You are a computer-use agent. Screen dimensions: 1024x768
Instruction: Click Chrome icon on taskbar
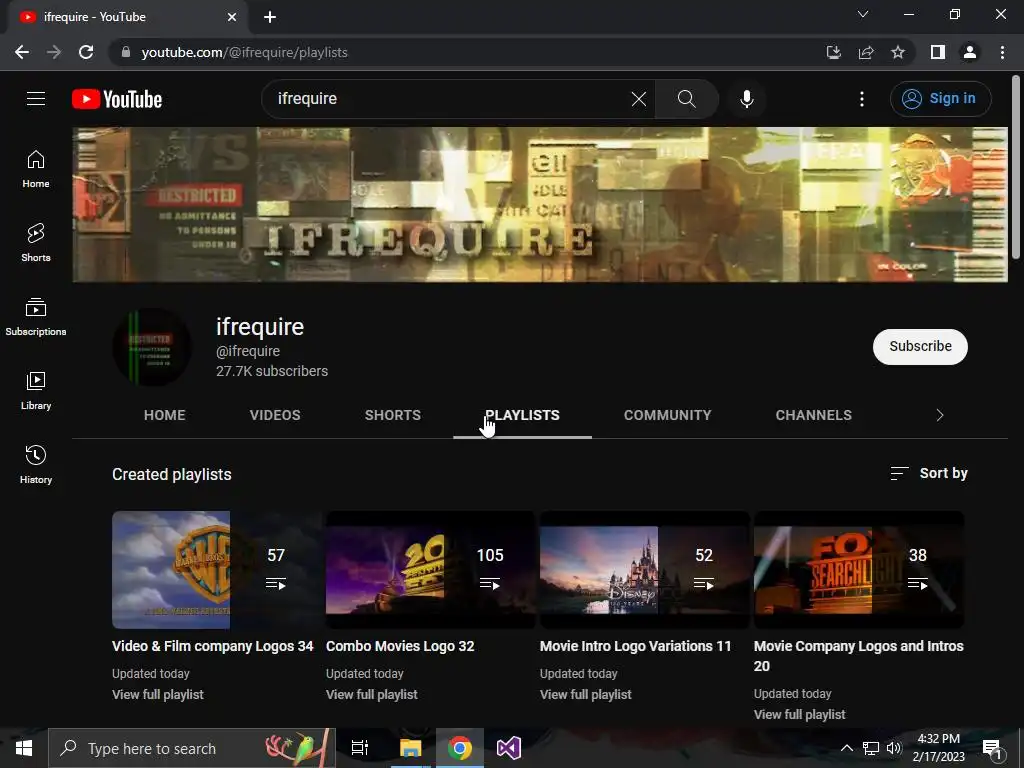point(460,748)
